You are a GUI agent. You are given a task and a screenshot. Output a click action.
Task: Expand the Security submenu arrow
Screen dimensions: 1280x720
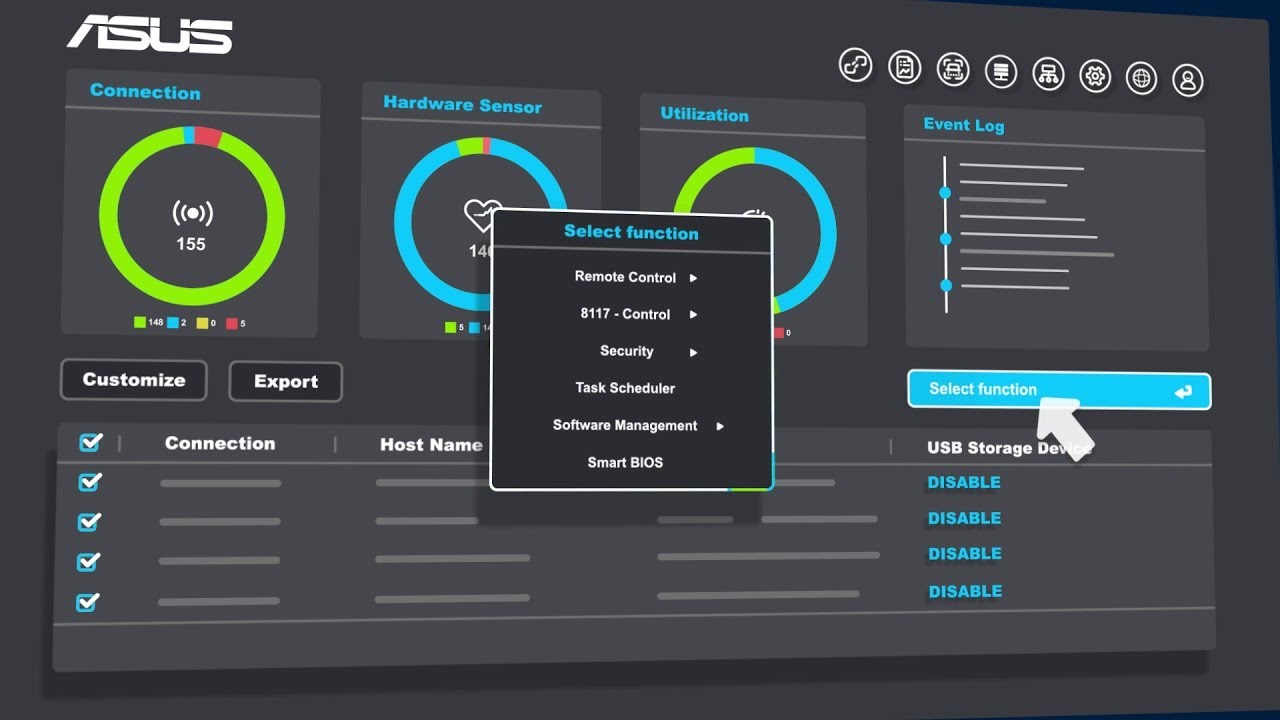pos(693,352)
